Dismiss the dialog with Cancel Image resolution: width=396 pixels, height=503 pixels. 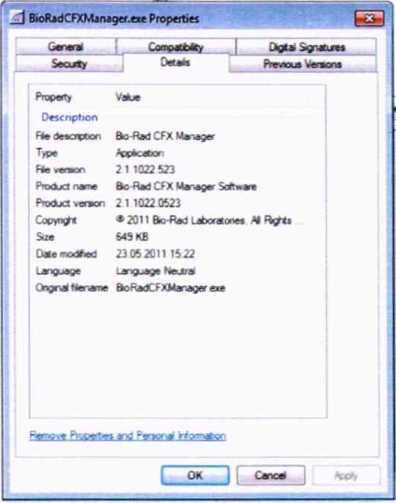pyautogui.click(x=271, y=475)
